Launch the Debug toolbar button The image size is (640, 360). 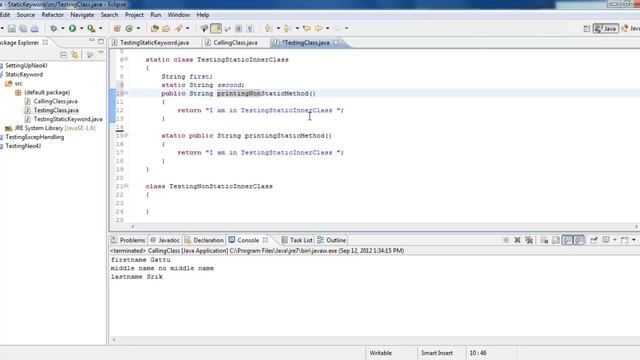coord(53,28)
